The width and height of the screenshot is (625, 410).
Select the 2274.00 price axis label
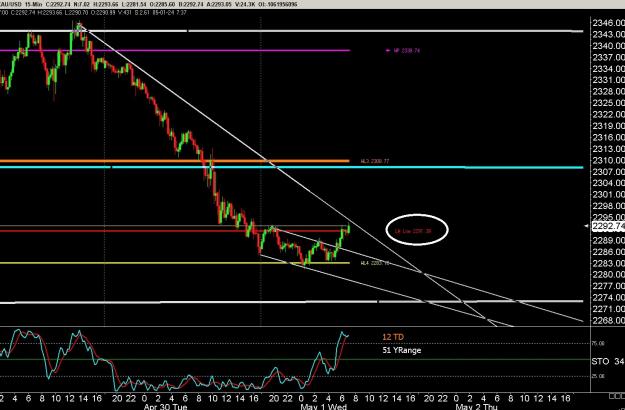coord(609,298)
